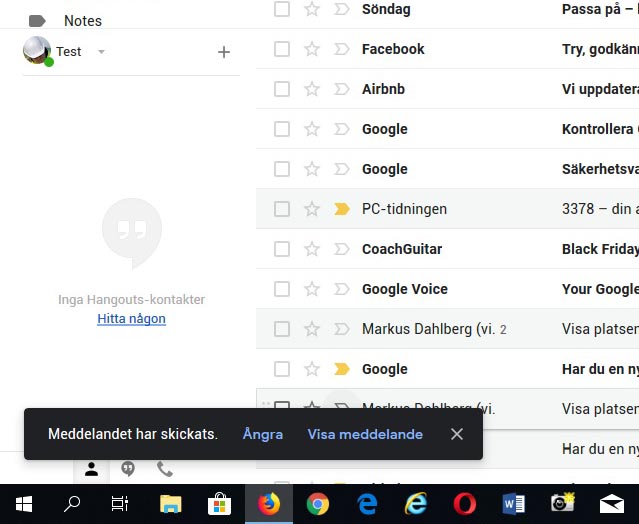
Task: Tick checkbox for Google 'Säkerhetsva' email
Action: [282, 169]
